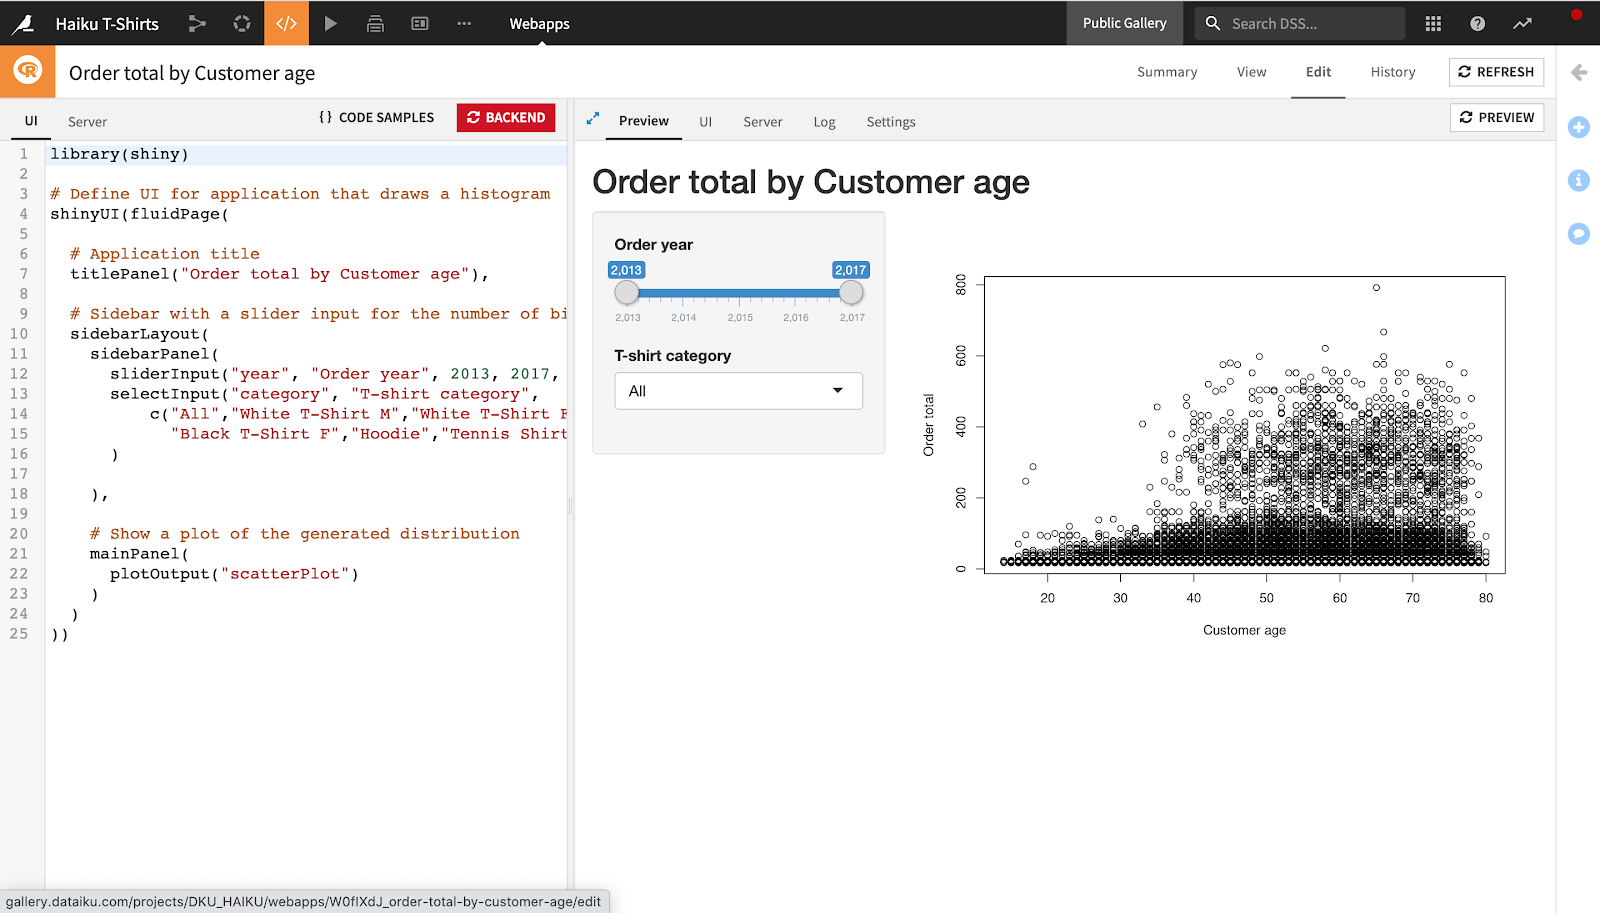
Task: Click the help question mark icon
Action: 1477,23
